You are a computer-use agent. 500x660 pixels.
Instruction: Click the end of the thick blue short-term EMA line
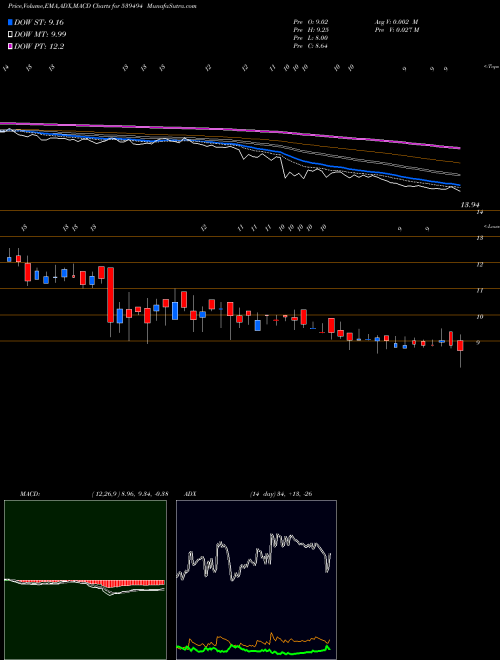coord(458,185)
